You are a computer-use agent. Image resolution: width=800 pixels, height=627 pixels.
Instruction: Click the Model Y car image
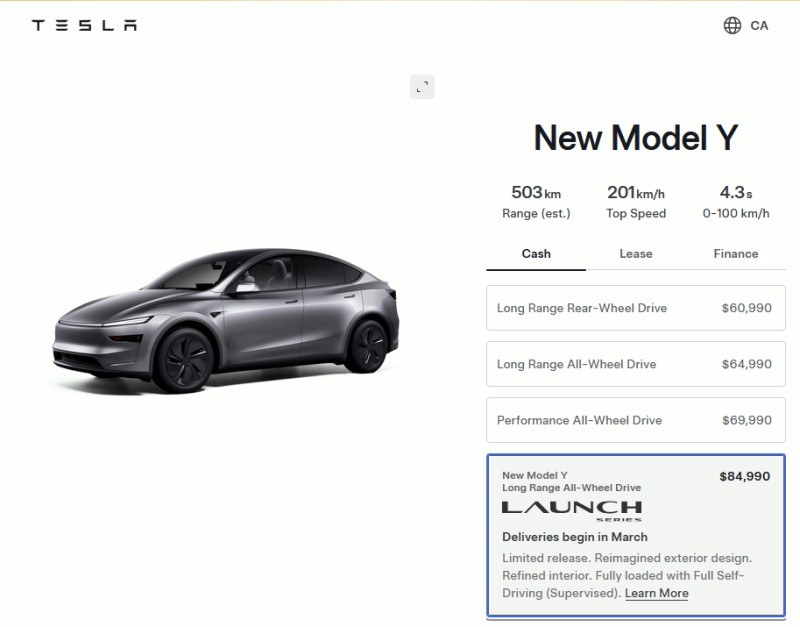[x=226, y=320]
